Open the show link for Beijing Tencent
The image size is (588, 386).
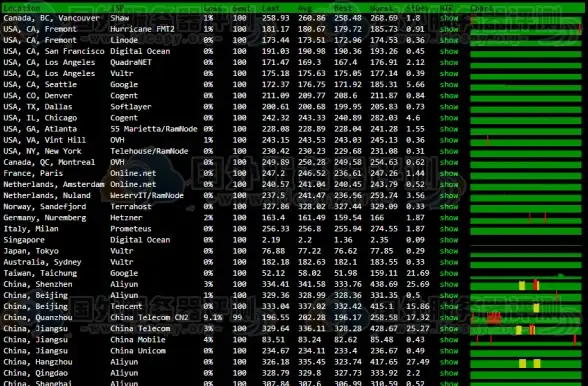[x=449, y=306]
